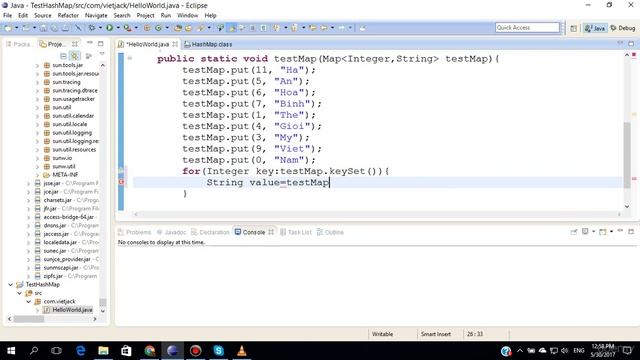Click the Debug bug icon in toolbar
Screen dimensions: 640x360
92,28
